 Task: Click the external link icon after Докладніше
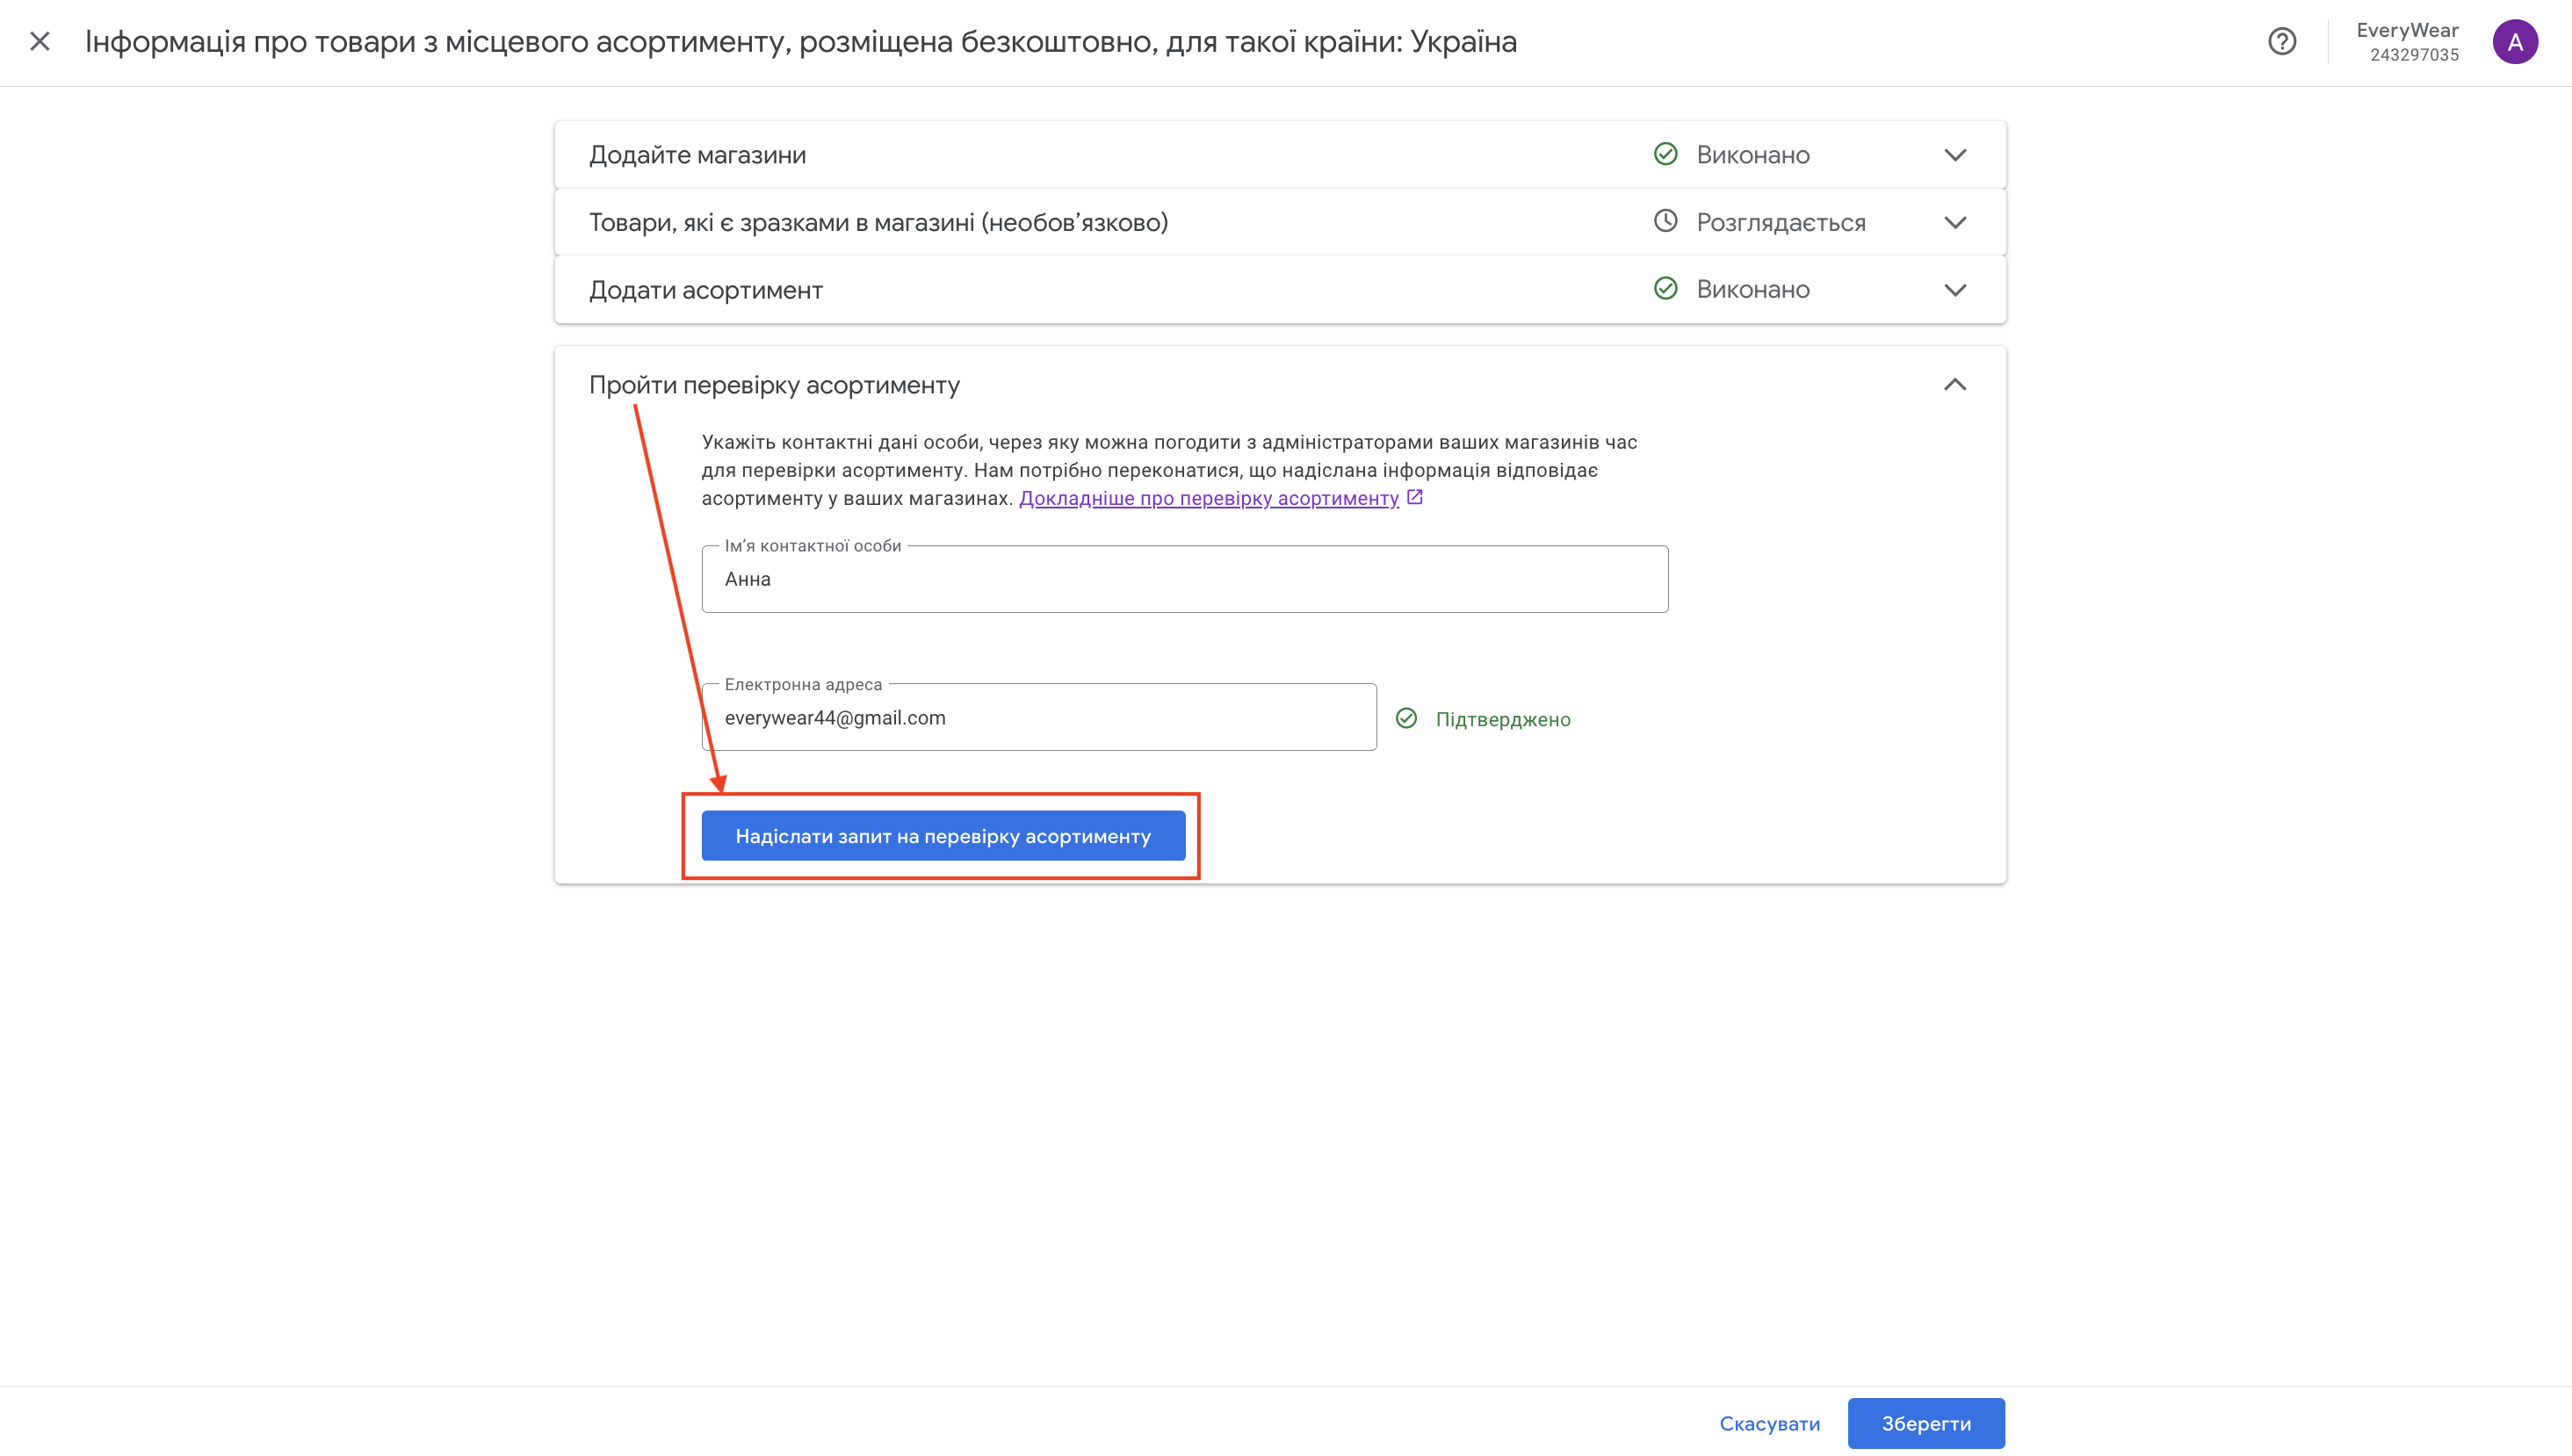pos(1415,497)
